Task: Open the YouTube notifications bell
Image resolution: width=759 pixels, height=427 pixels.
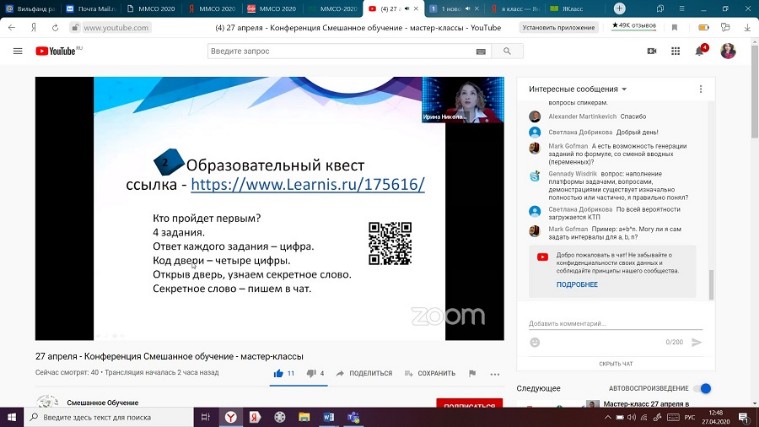Action: tap(701, 50)
